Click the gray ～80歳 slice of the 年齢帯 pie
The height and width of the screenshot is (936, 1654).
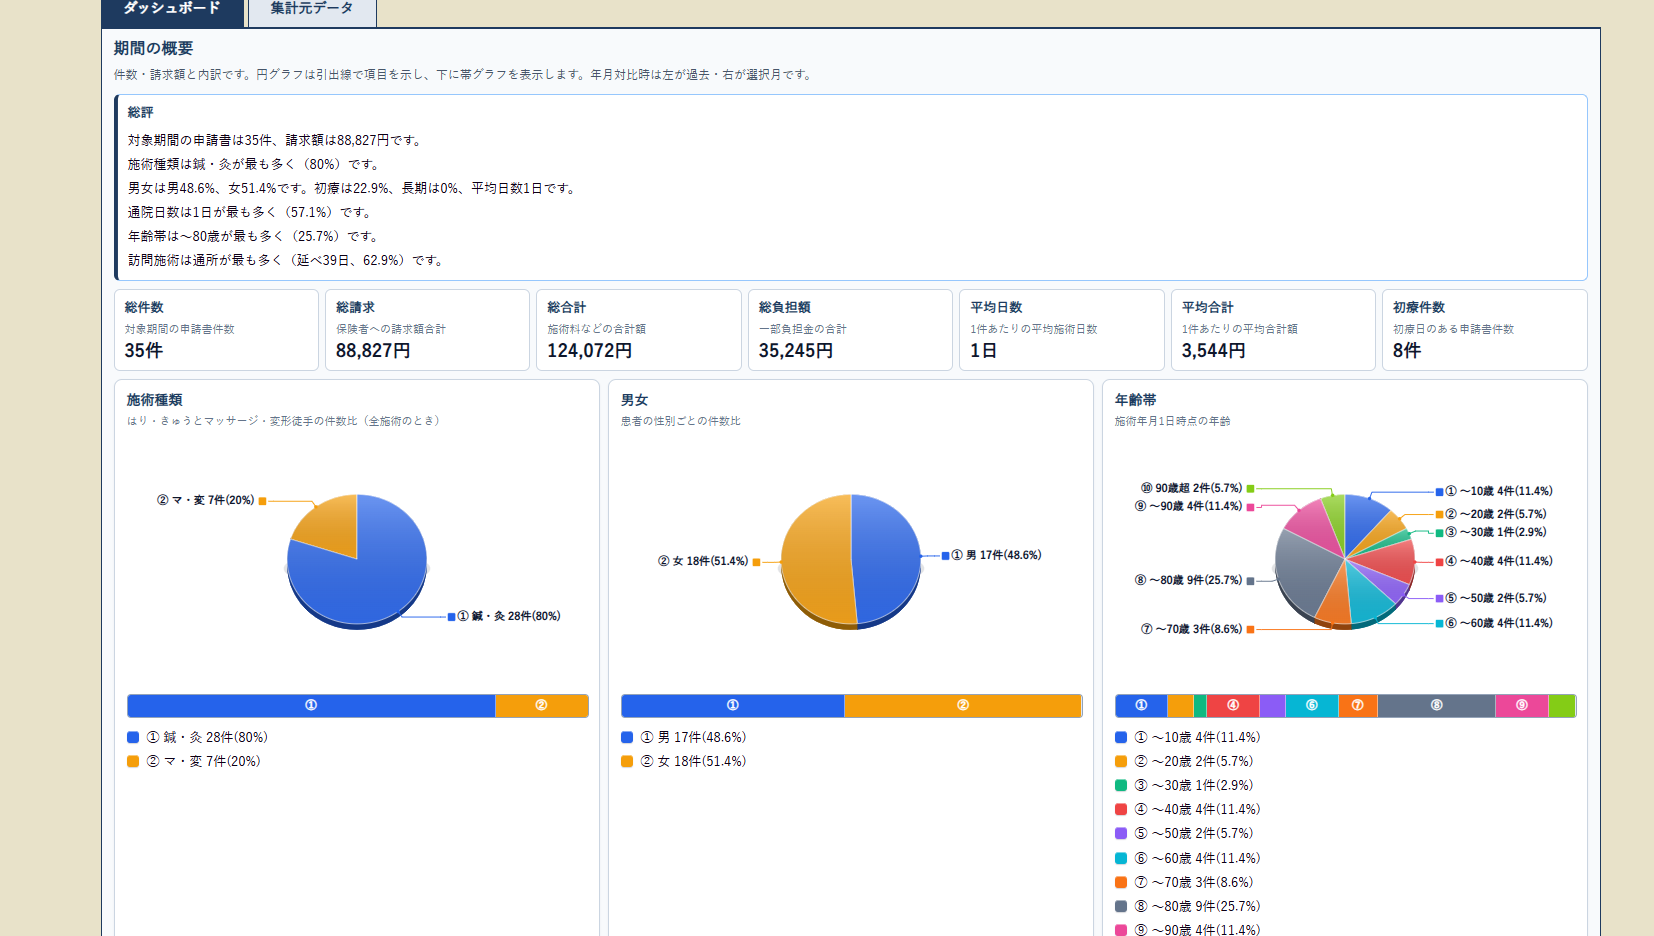1305,572
